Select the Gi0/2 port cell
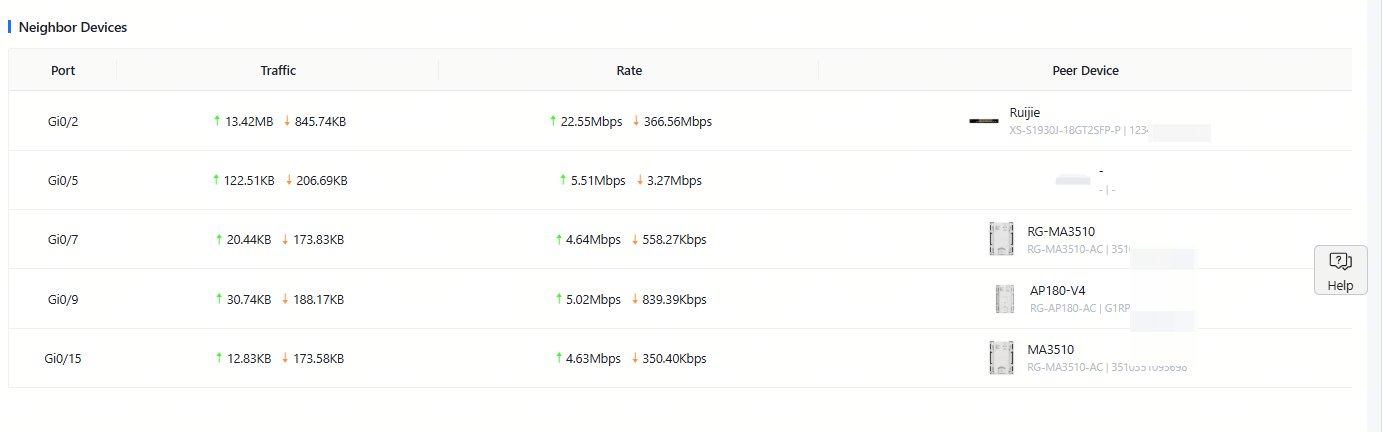This screenshot has height=432, width=1384. (x=63, y=121)
